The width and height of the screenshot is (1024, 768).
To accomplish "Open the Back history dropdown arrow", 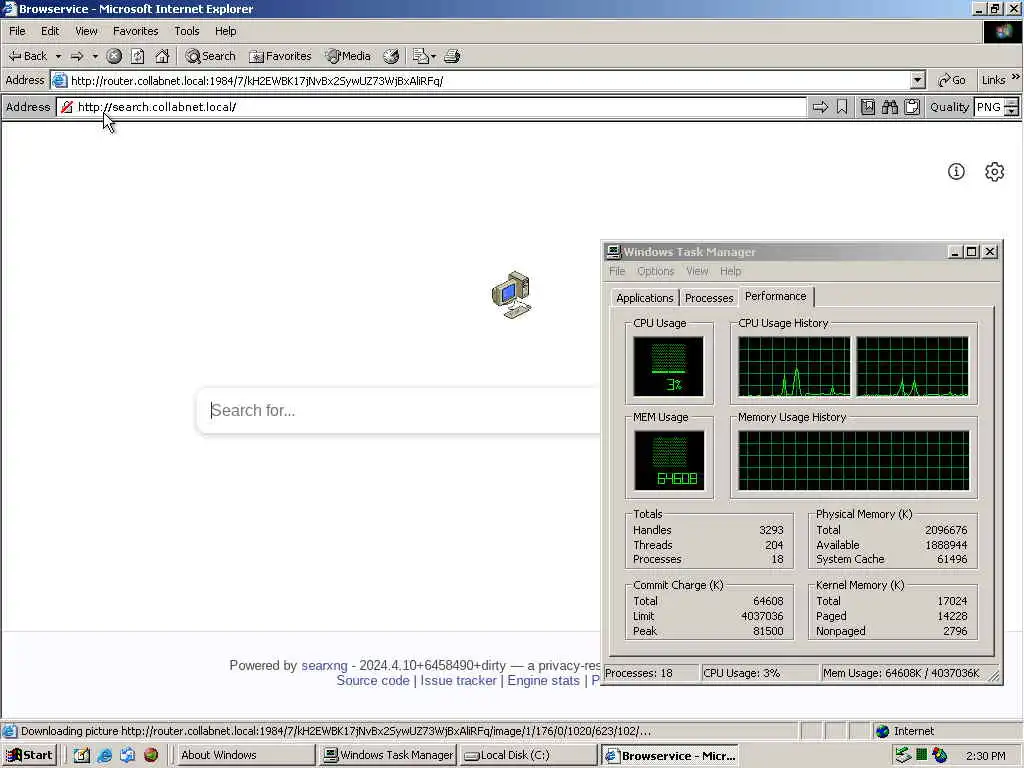I will click(58, 56).
